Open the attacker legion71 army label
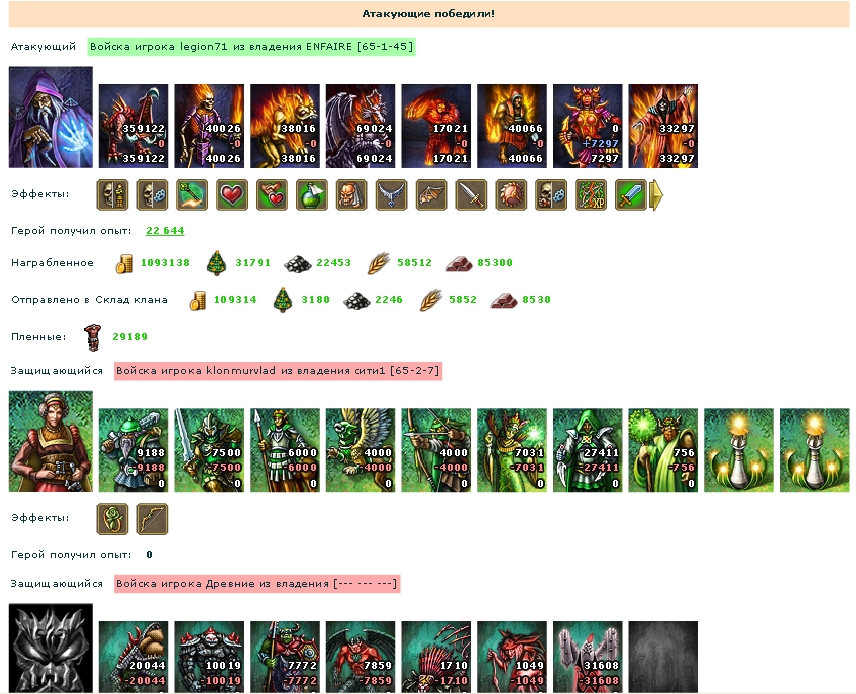 [252, 46]
